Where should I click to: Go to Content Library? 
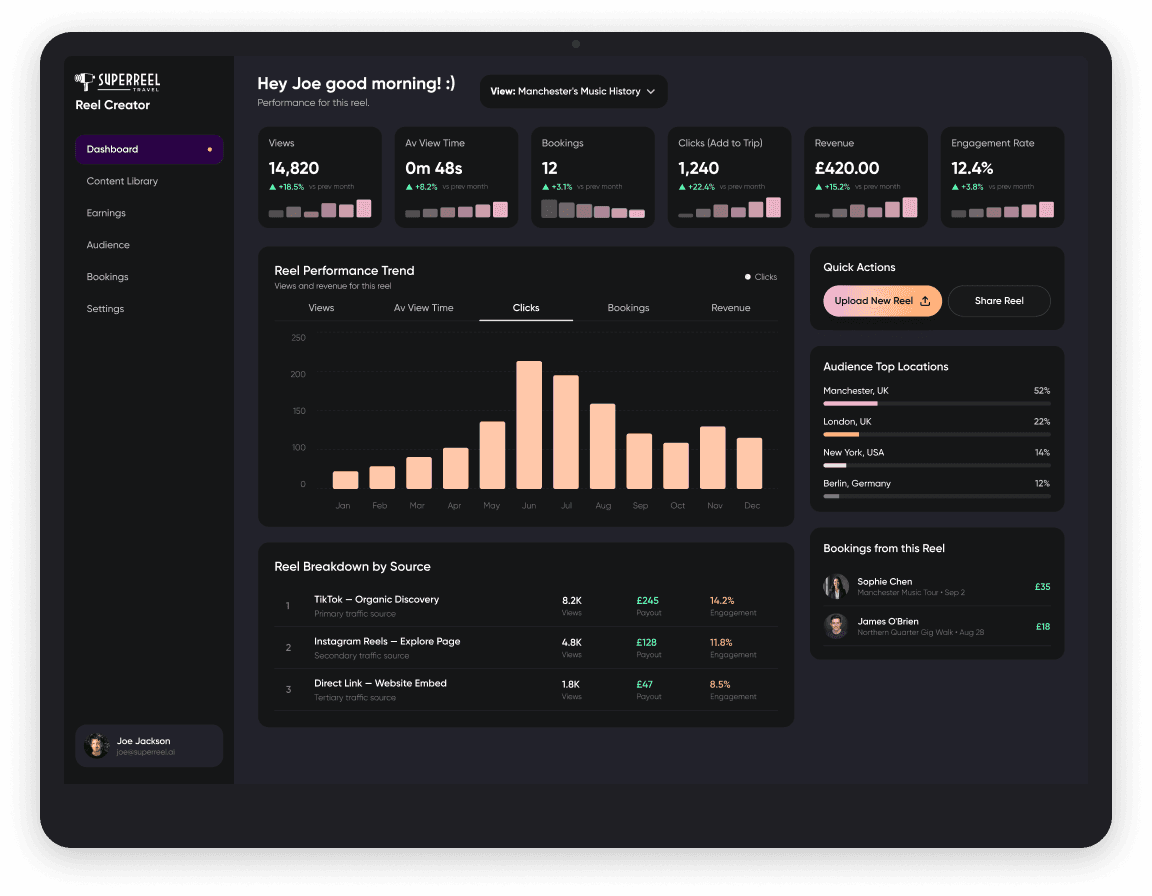[x=122, y=181]
